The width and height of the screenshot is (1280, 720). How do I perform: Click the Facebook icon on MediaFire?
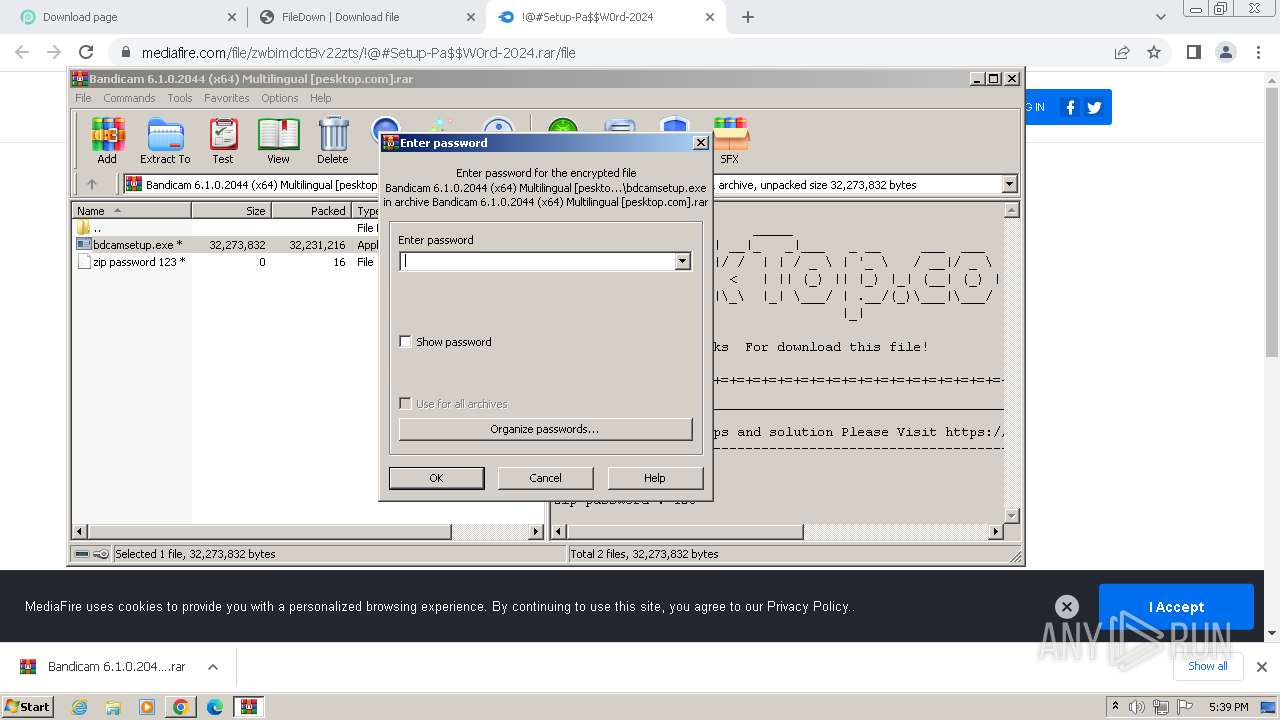click(1070, 108)
